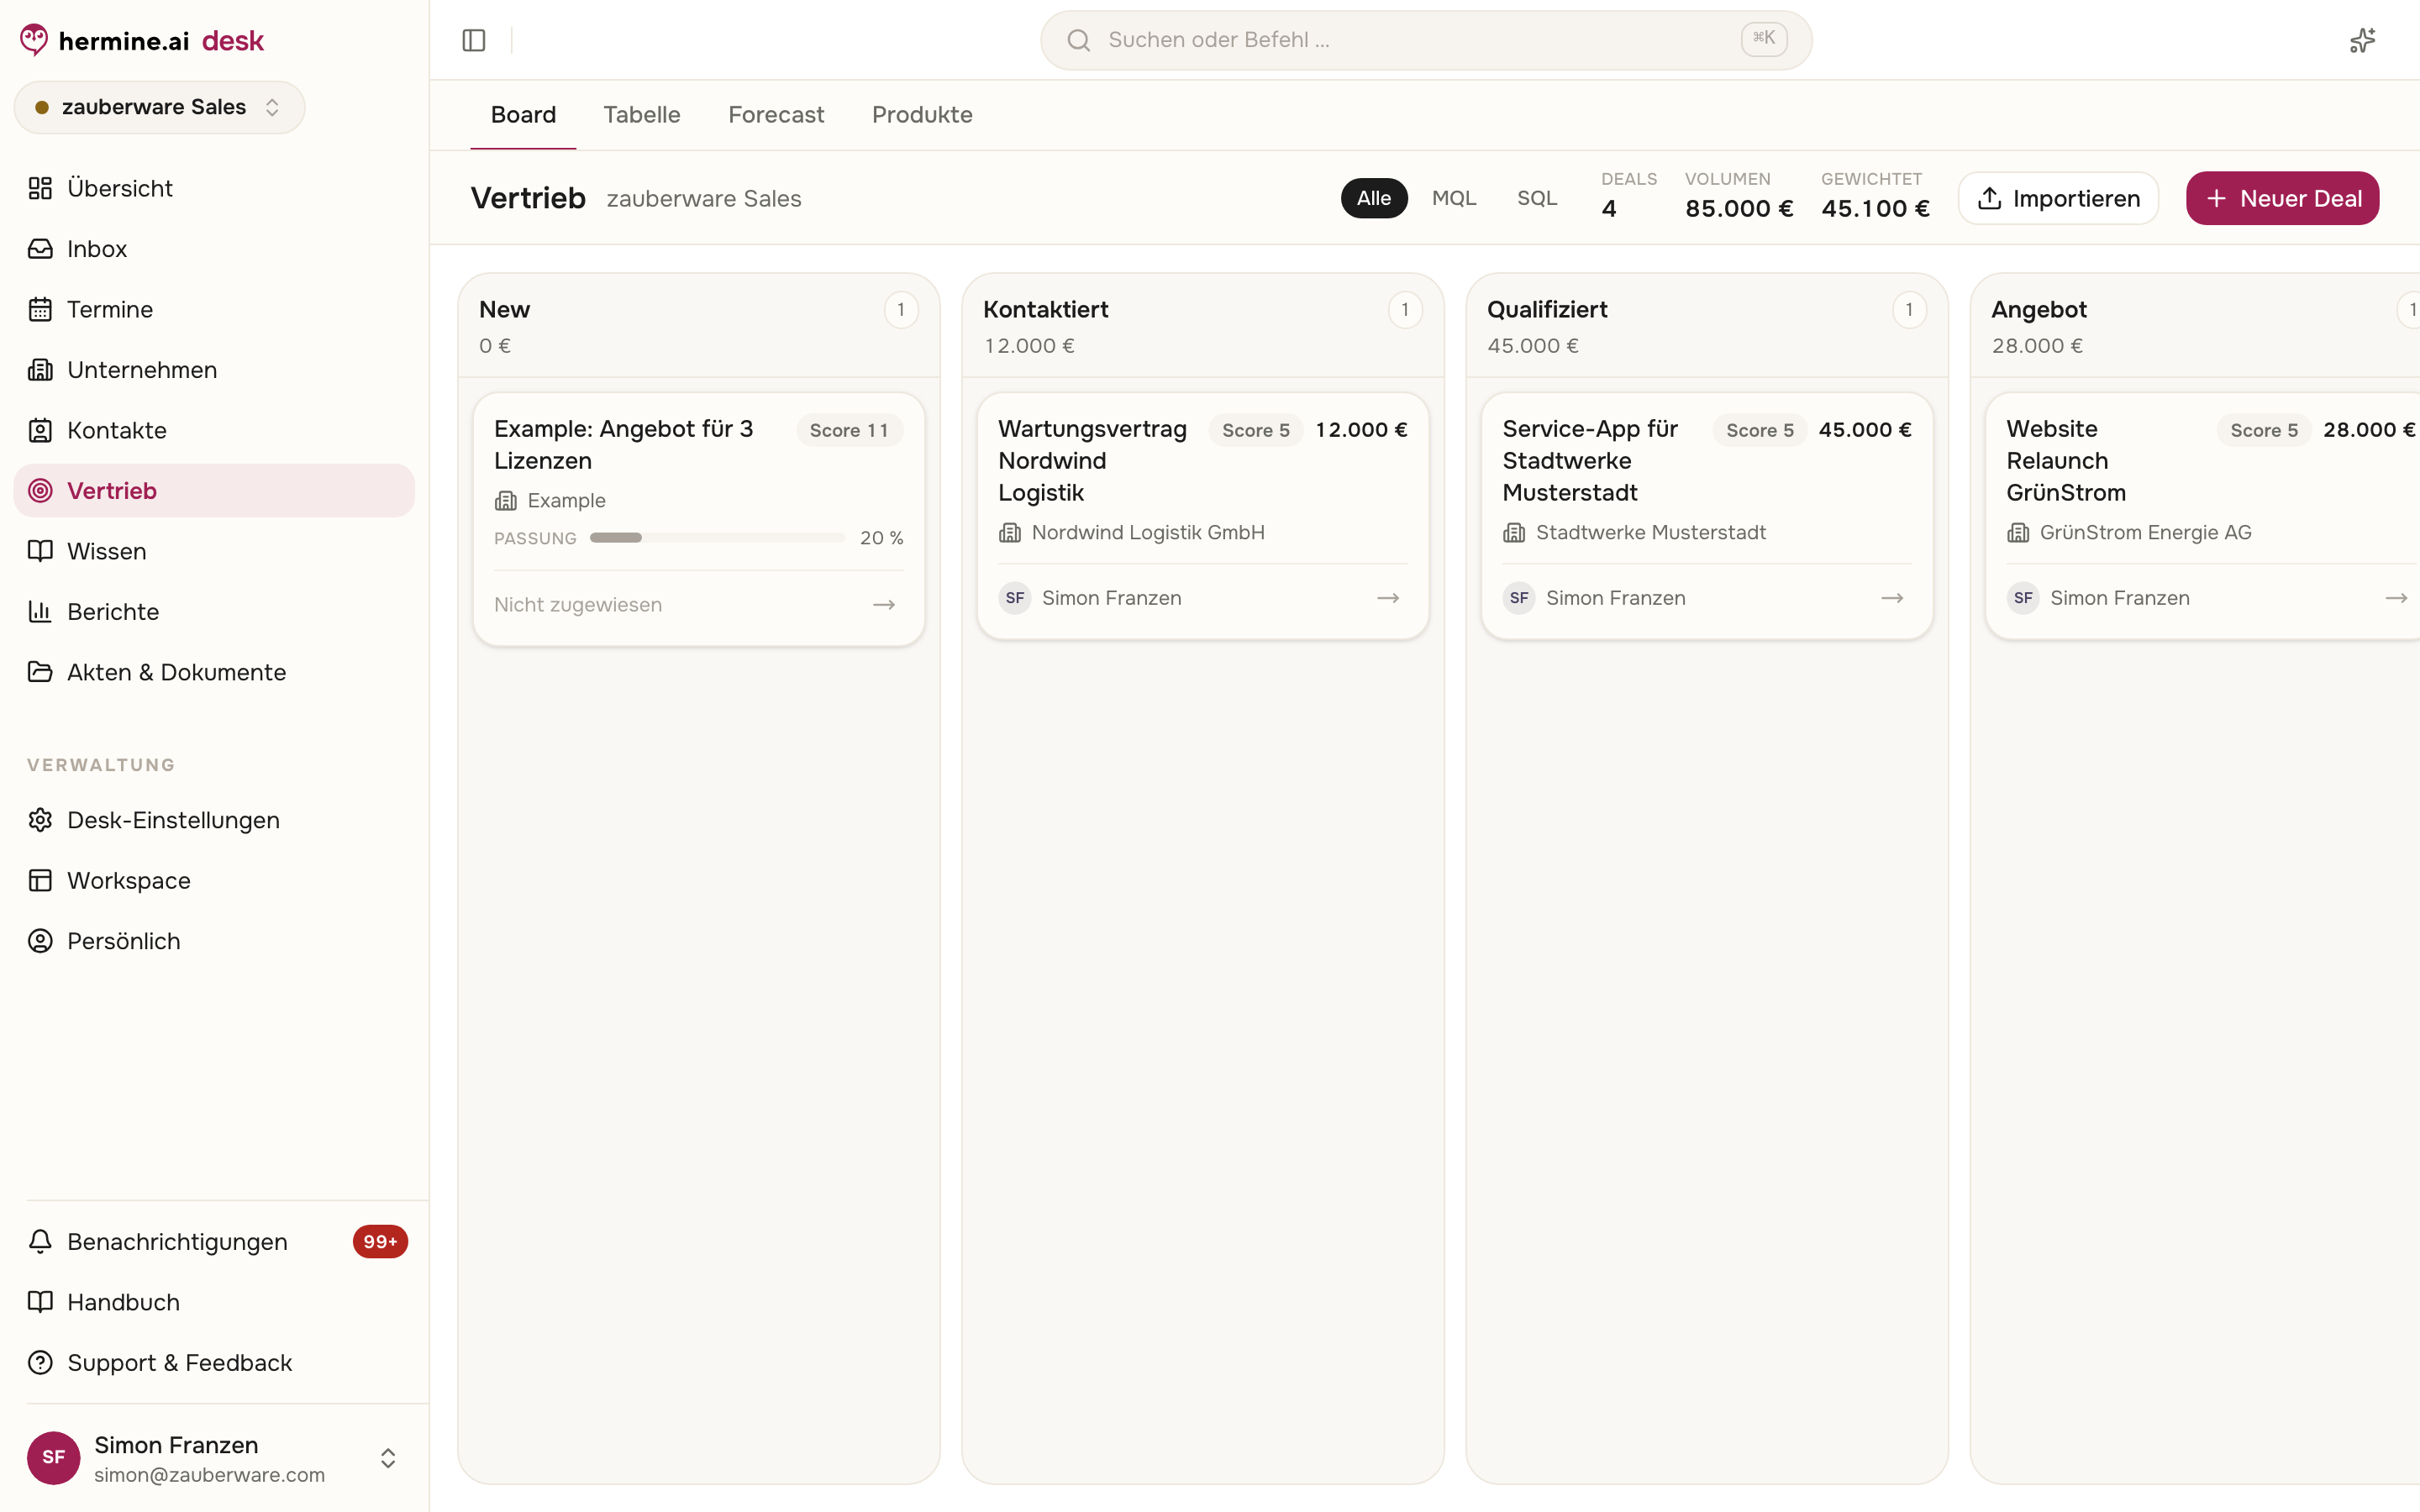Click the Importieren button

pos(2058,198)
